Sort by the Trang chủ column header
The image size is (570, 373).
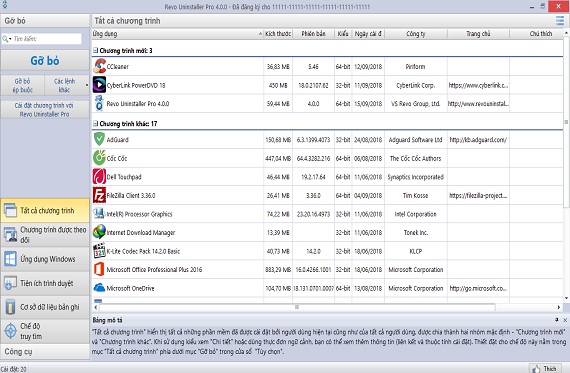tap(478, 34)
